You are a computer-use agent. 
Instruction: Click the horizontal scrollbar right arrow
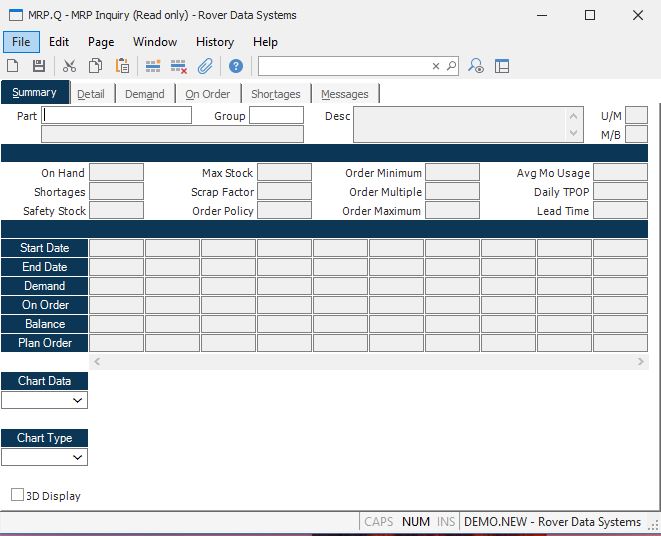pyautogui.click(x=642, y=362)
